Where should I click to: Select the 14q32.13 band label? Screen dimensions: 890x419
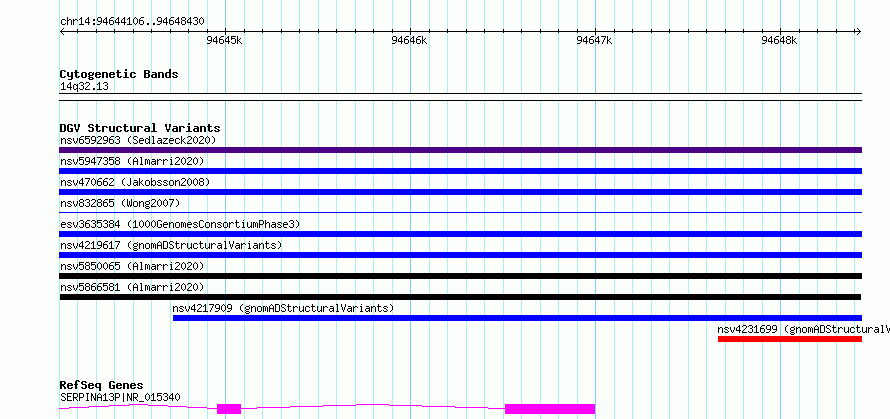click(84, 87)
